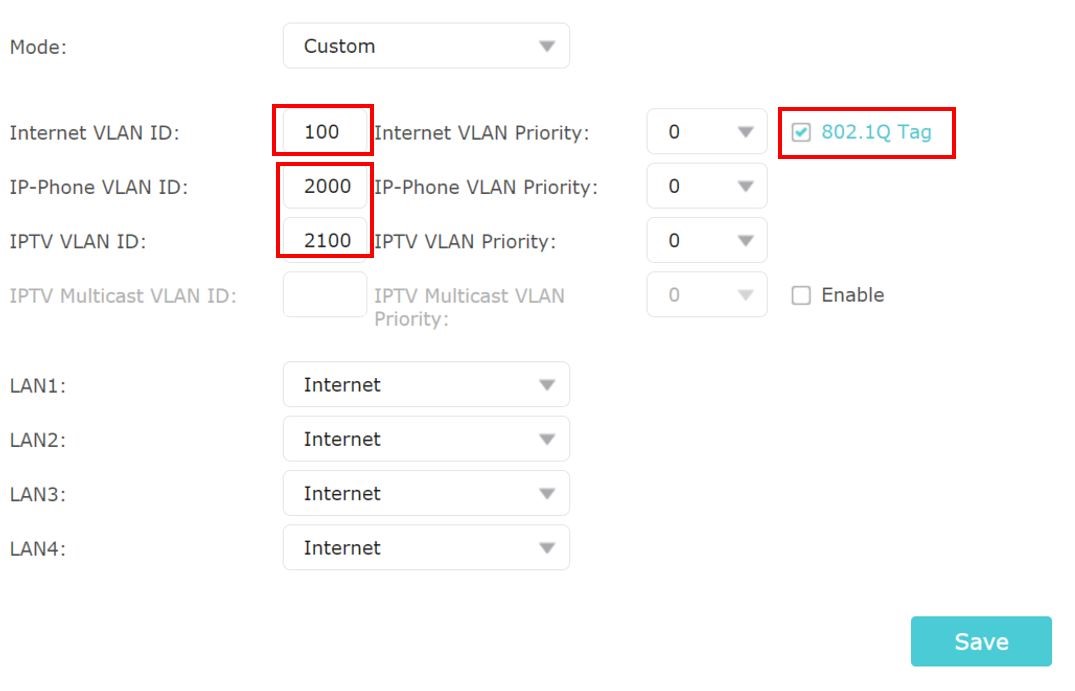Click the Internet VLAN ID field showing 100
The width and height of the screenshot is (1075, 691).
point(322,131)
